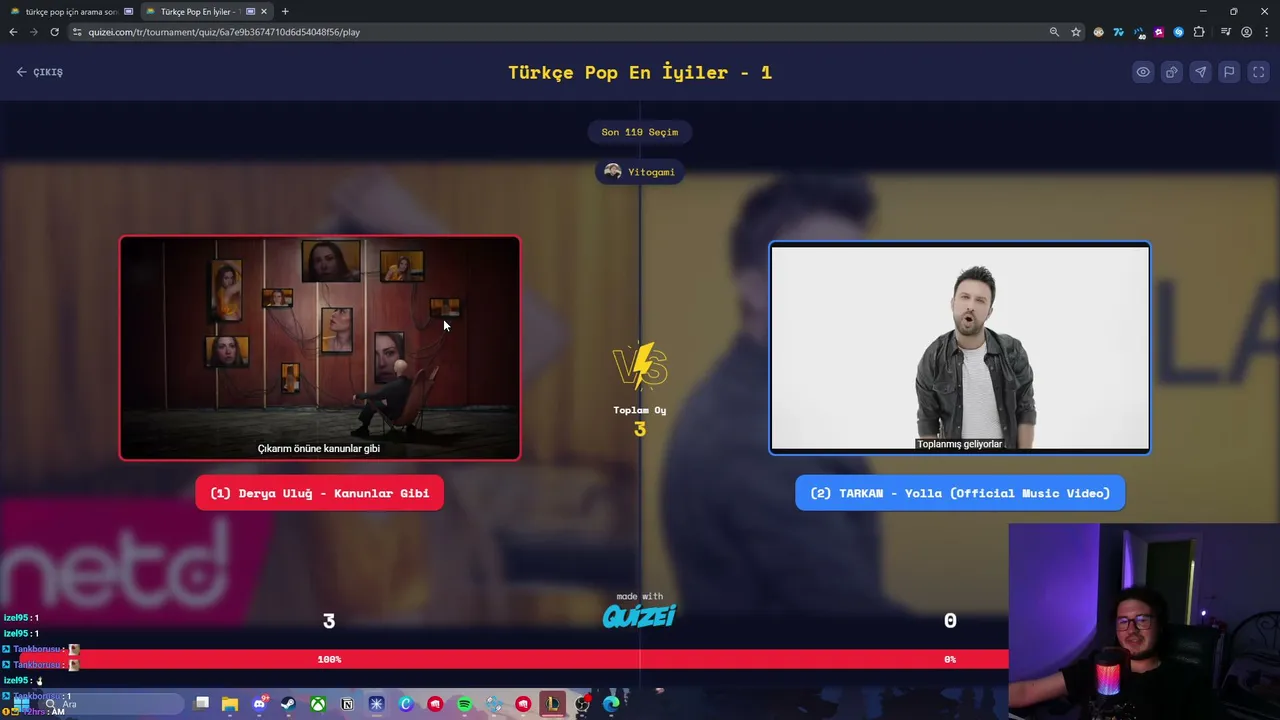Viewport: 1280px width, 720px height.
Task: Go back using the ÇIKIŞ exit button
Action: click(40, 72)
